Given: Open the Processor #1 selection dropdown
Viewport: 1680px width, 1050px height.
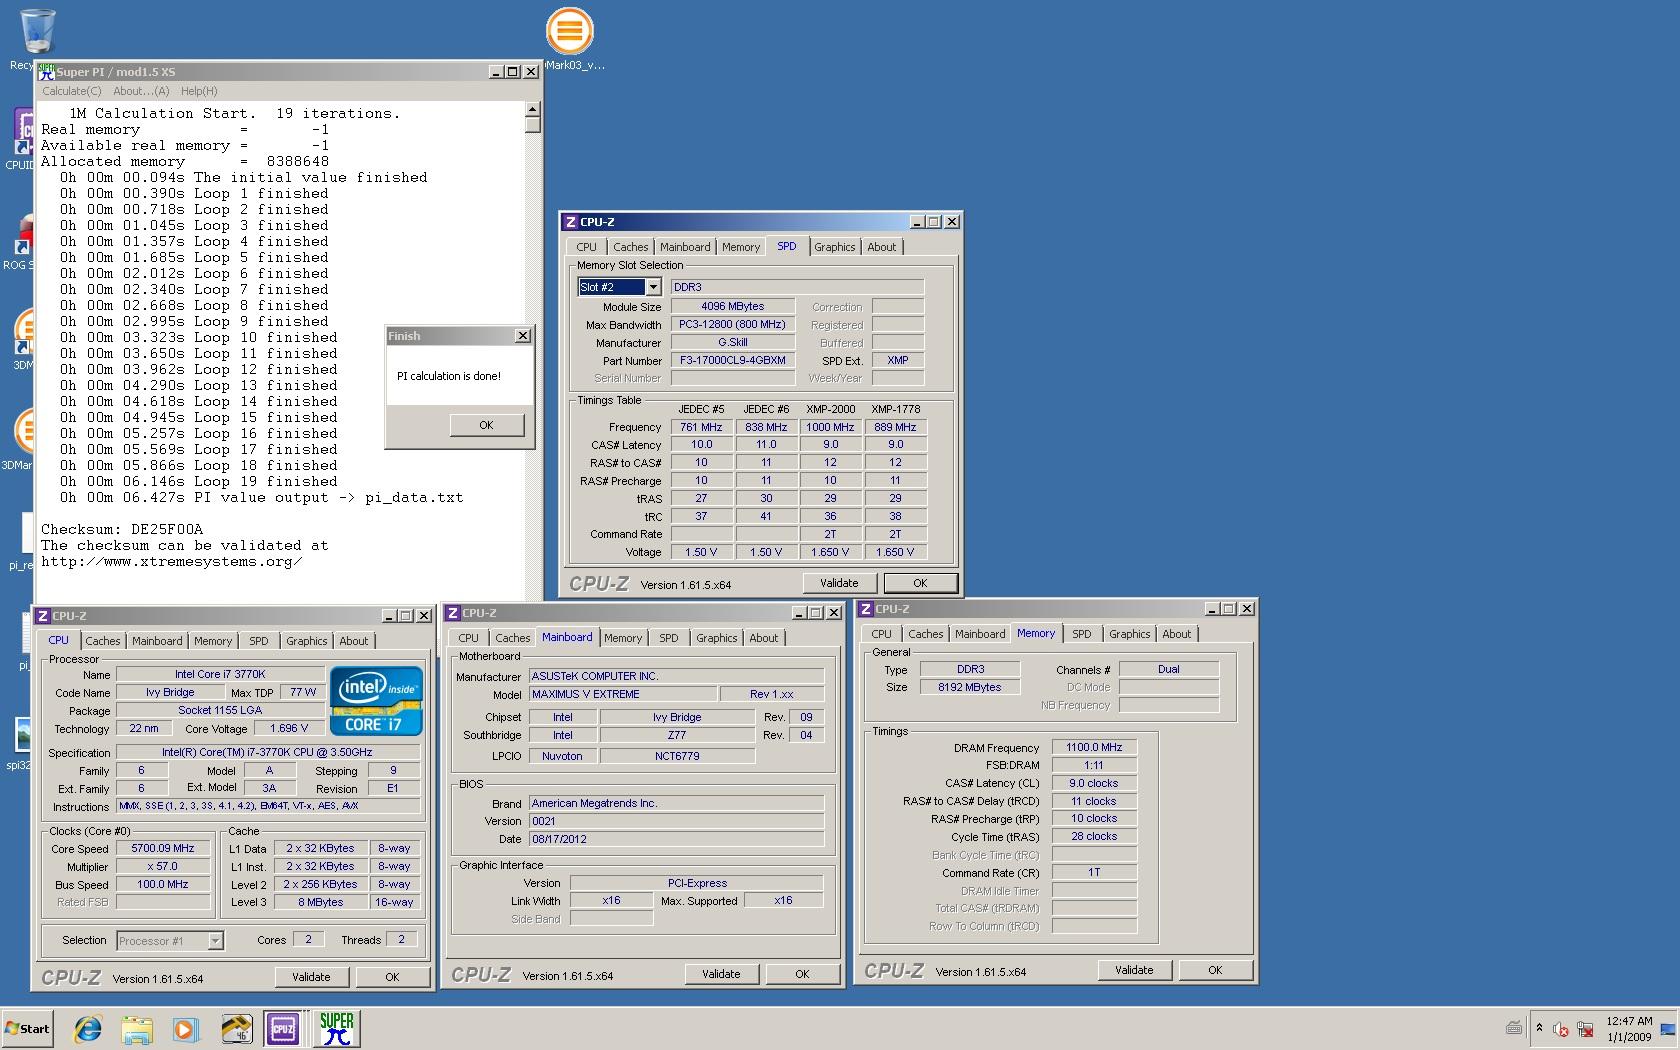Looking at the screenshot, I should (x=215, y=941).
